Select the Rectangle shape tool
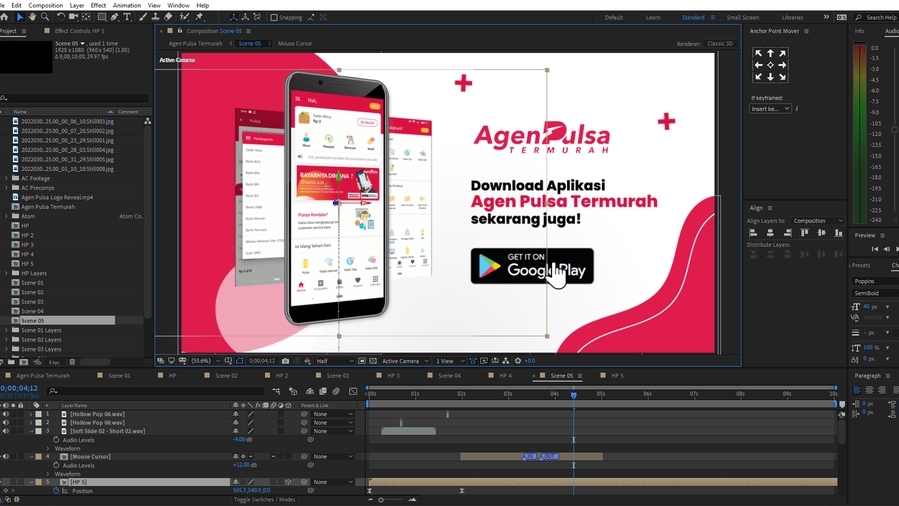 (x=101, y=17)
